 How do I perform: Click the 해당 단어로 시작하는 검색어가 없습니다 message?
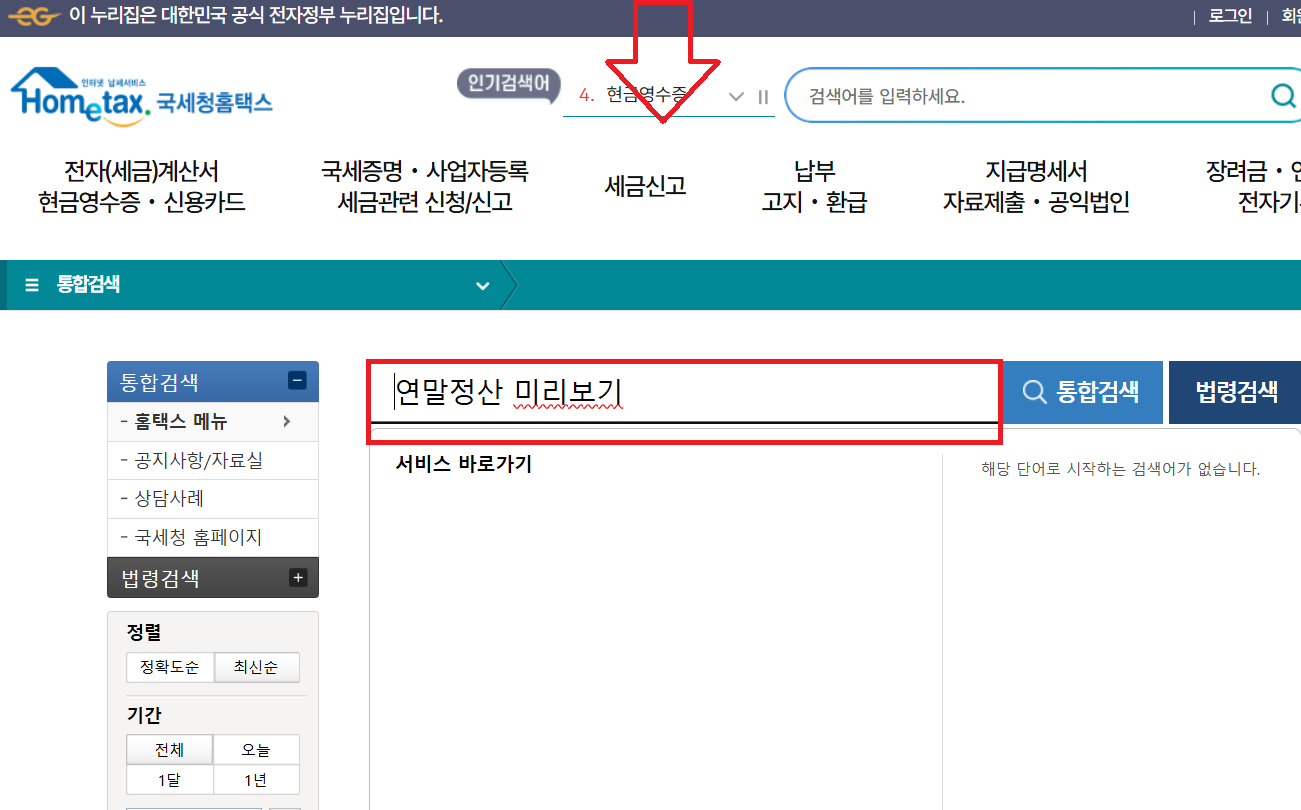point(1120,469)
